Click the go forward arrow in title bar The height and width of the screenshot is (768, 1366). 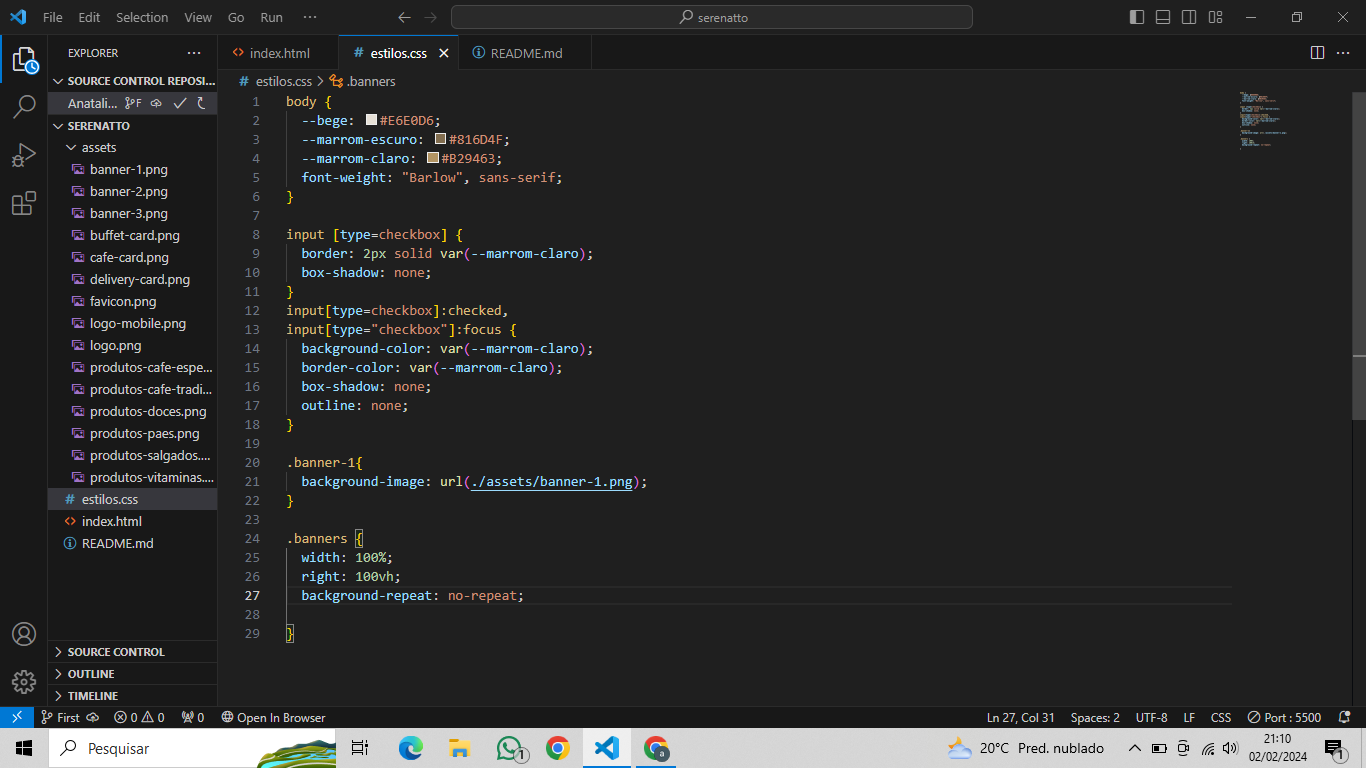coord(430,17)
